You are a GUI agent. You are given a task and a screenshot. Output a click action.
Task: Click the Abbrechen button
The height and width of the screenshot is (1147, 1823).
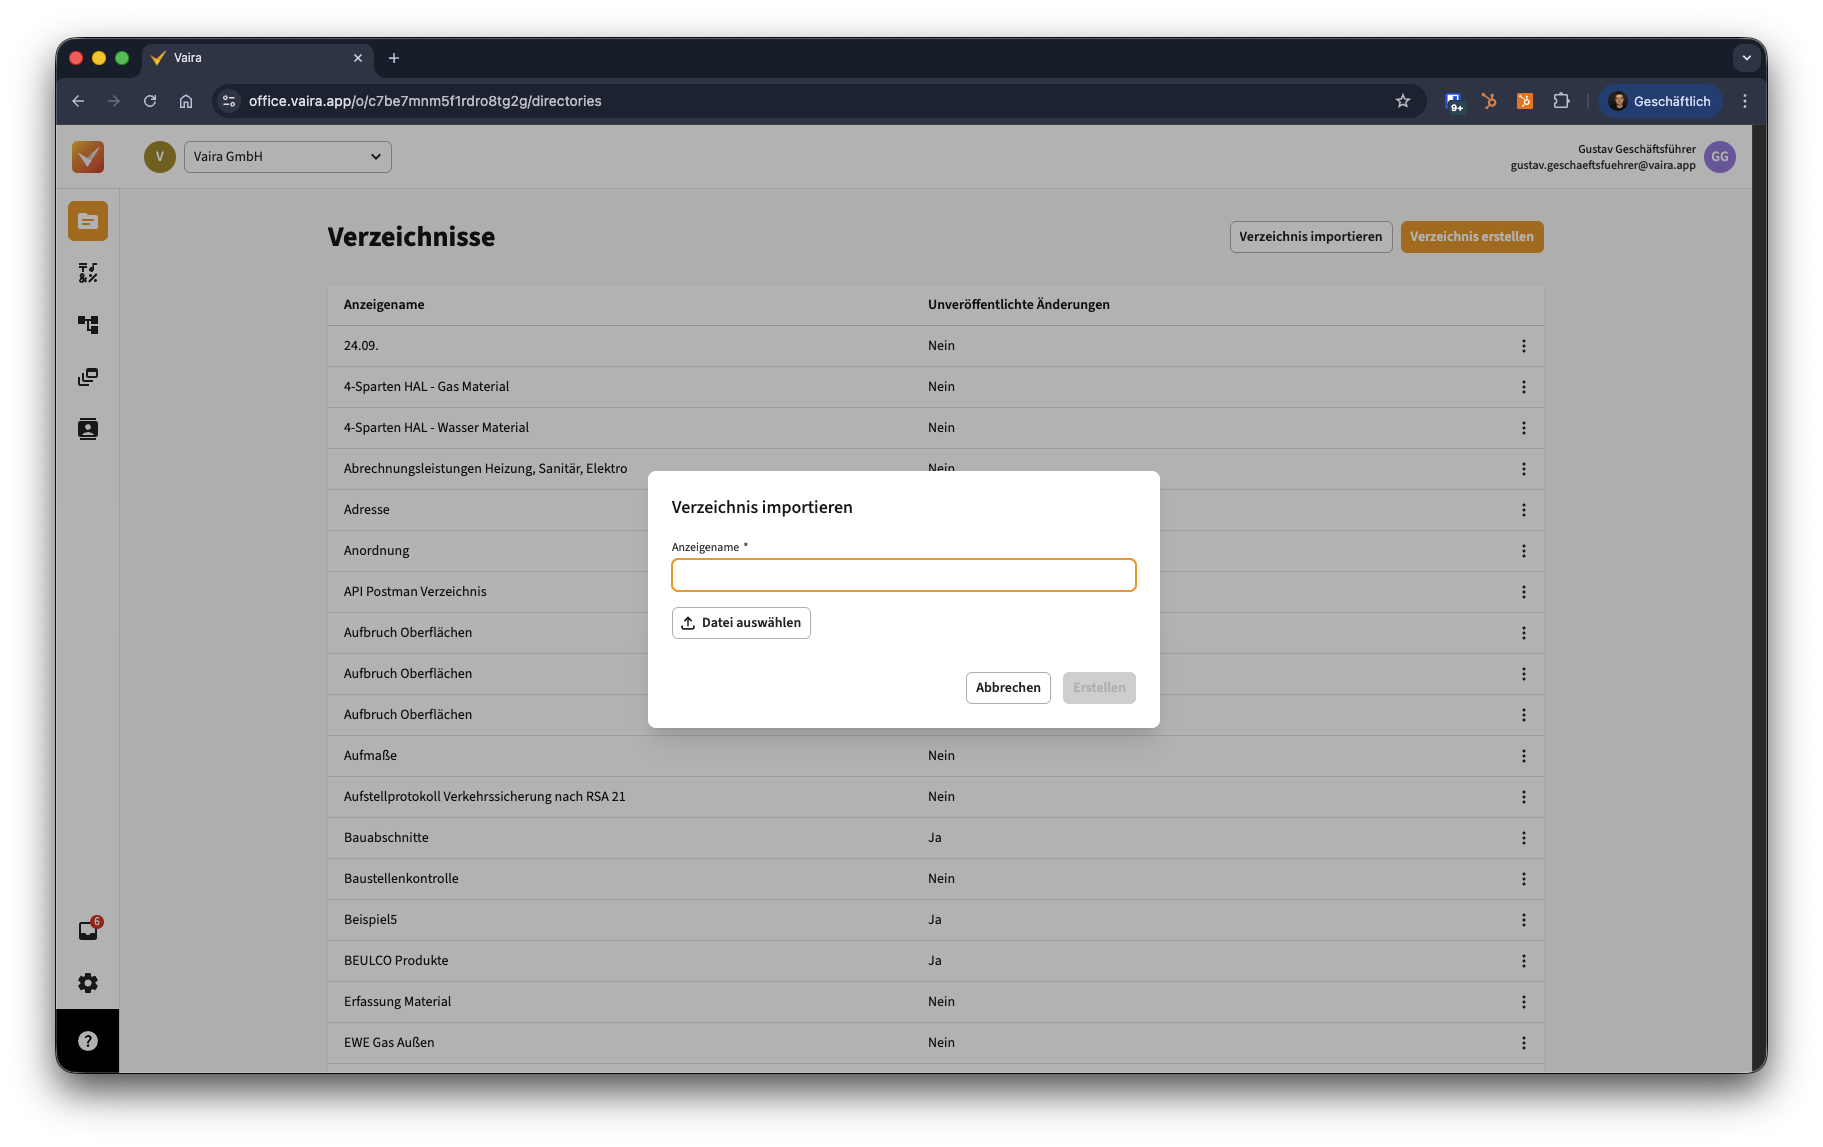(1008, 688)
